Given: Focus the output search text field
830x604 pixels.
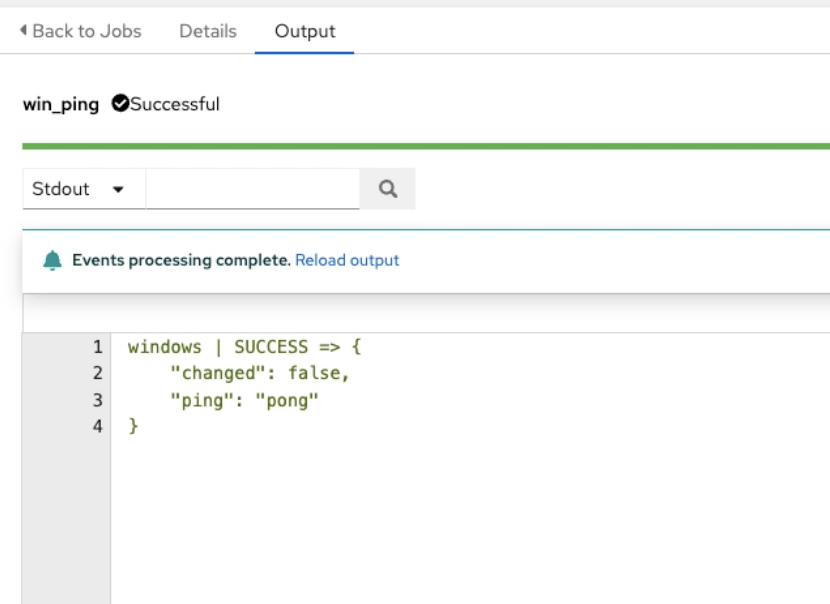Looking at the screenshot, I should (x=252, y=189).
